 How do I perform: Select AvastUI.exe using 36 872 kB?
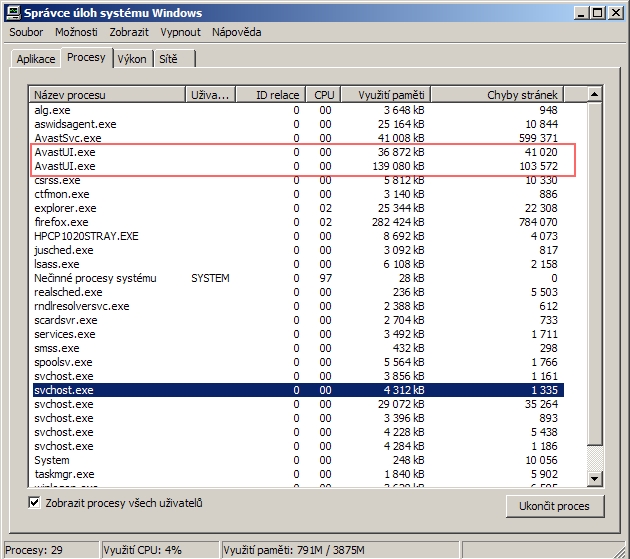(298, 152)
